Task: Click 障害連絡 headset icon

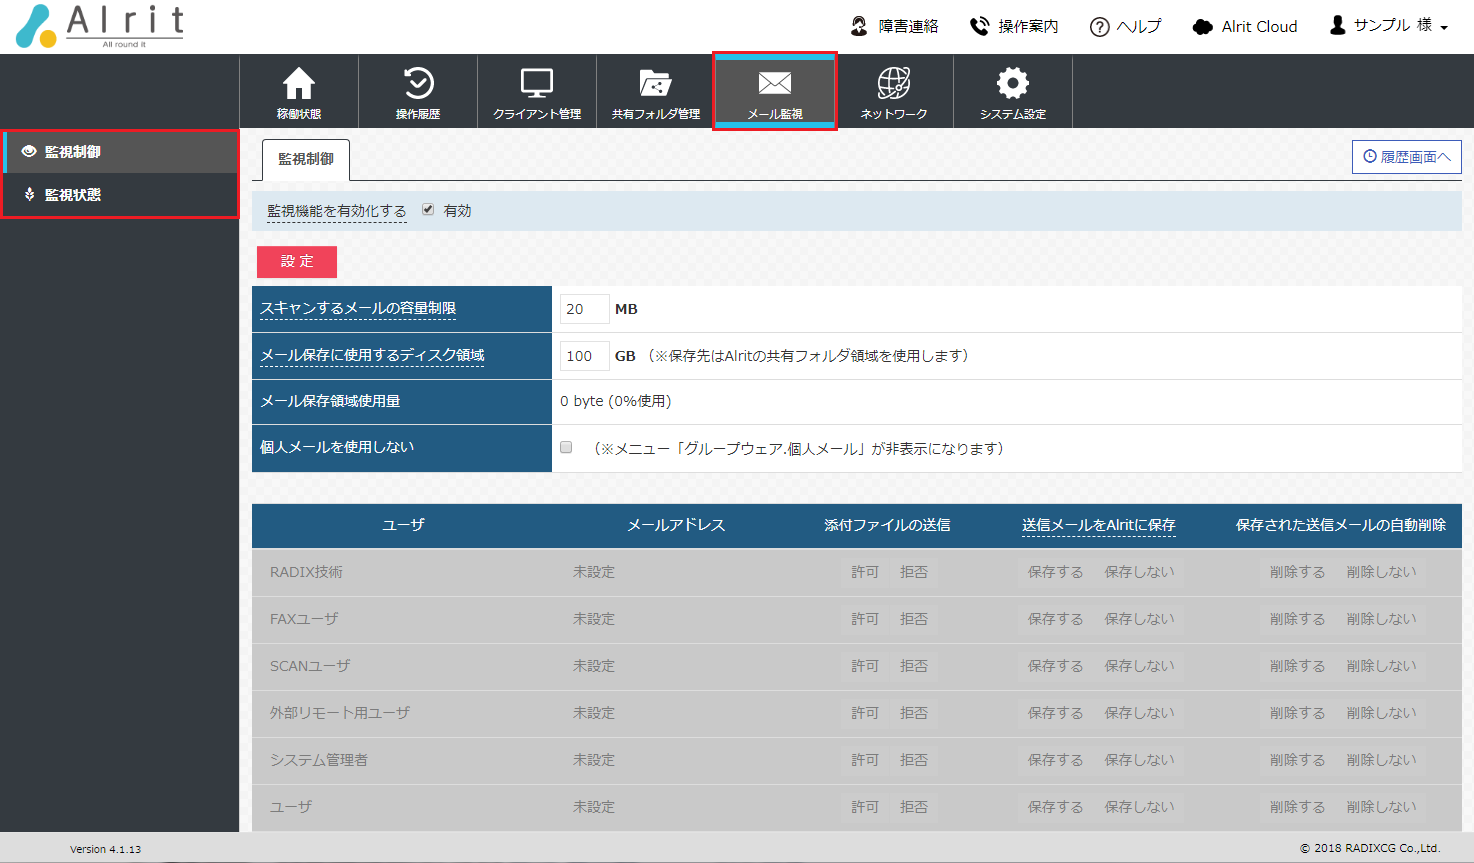Action: coord(859,26)
